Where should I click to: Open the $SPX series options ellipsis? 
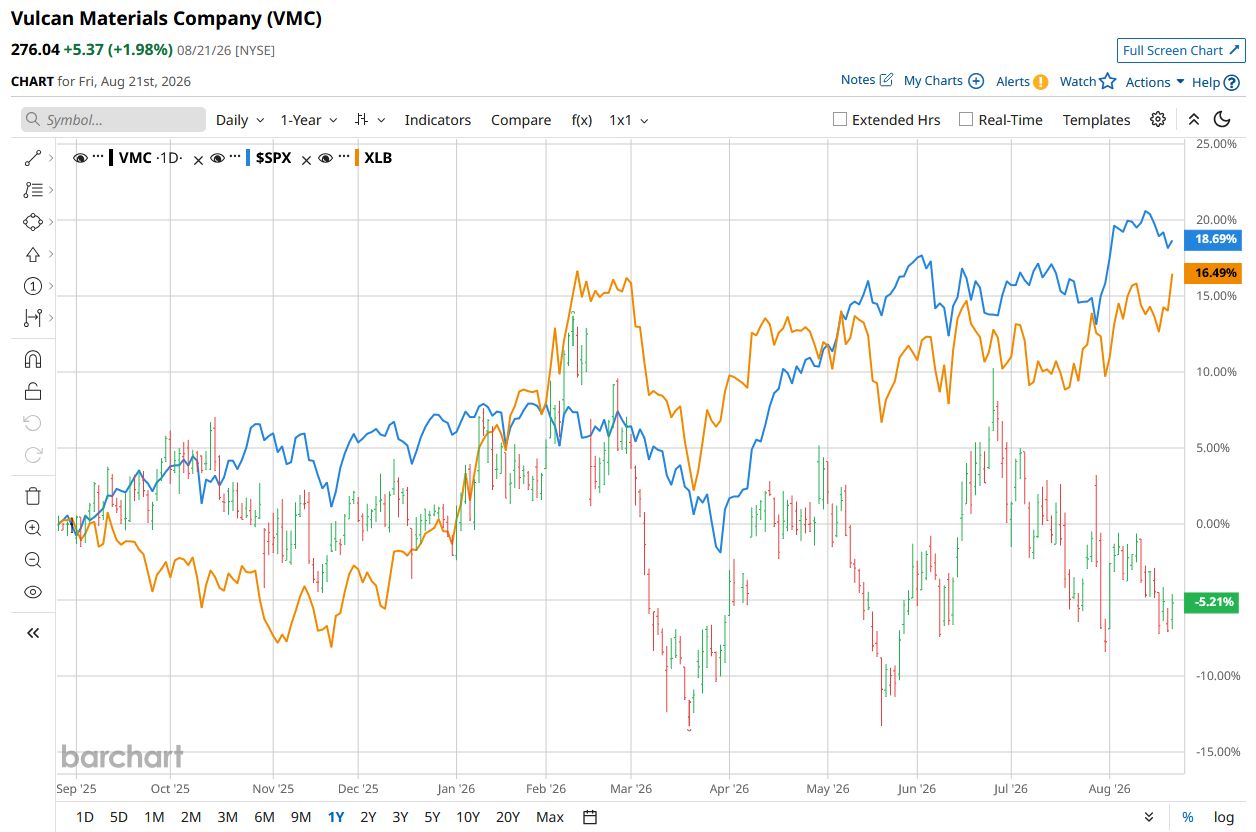point(235,157)
